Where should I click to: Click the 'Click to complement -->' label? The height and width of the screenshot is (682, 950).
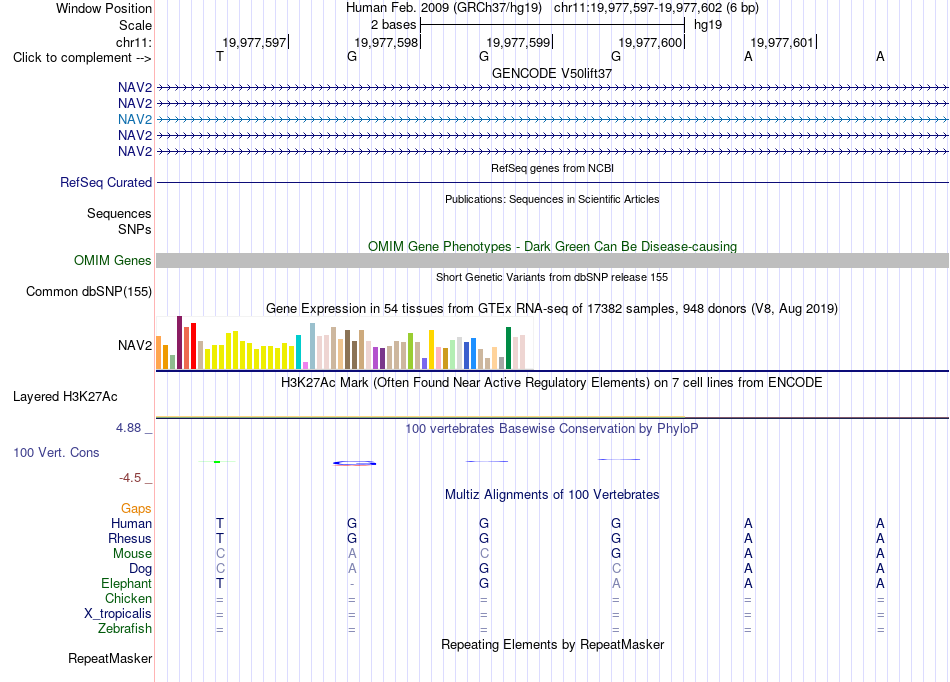click(82, 58)
